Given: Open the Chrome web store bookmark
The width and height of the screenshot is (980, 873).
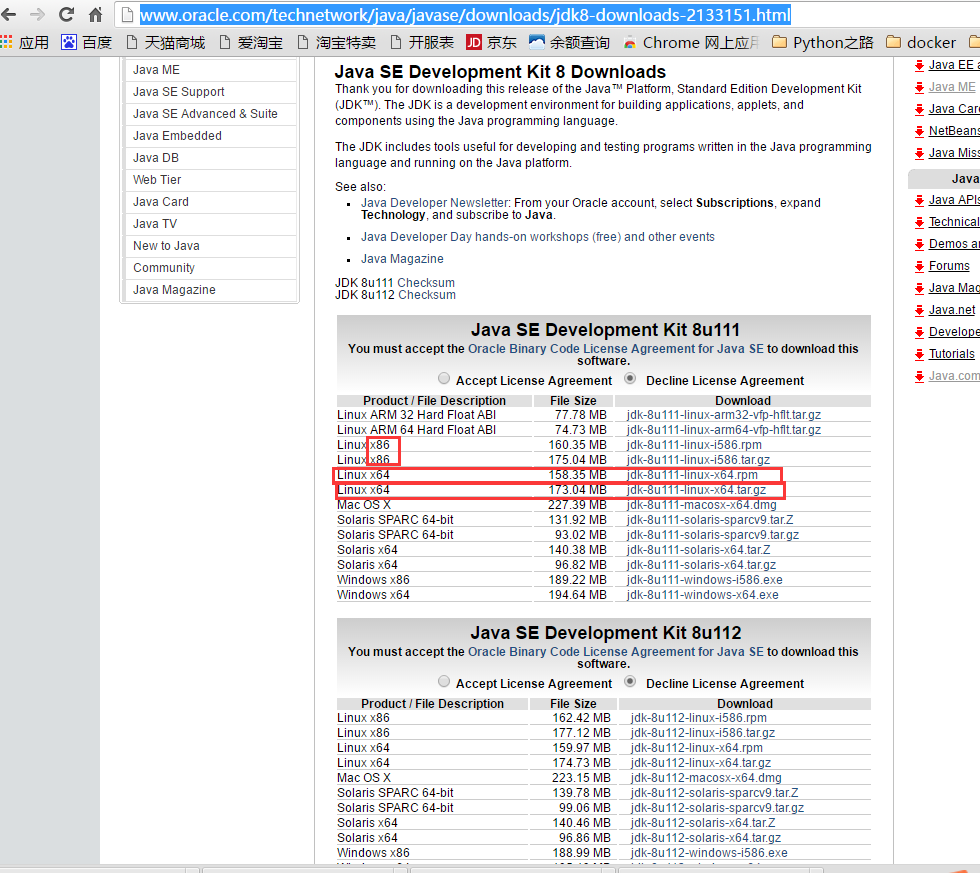Looking at the screenshot, I should [x=691, y=42].
